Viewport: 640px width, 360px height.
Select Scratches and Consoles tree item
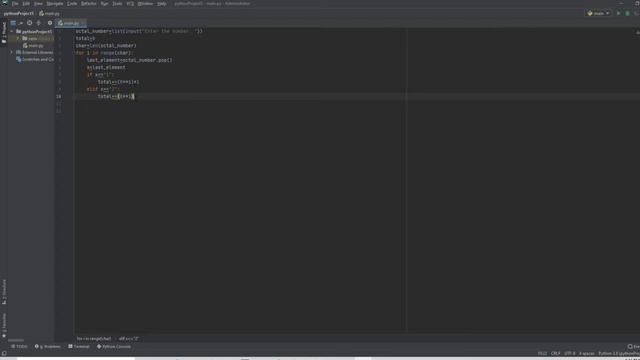(x=35, y=59)
